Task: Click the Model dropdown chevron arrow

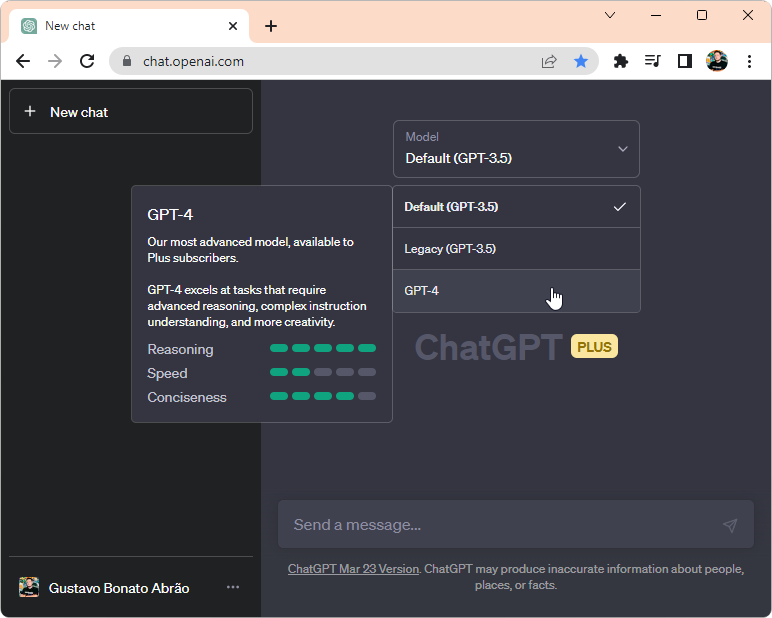Action: [623, 149]
